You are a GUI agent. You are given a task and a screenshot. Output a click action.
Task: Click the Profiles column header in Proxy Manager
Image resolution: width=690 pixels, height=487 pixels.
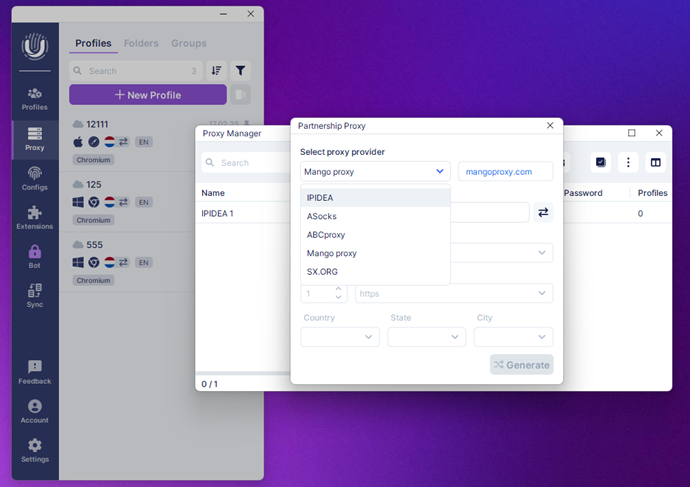coord(653,193)
